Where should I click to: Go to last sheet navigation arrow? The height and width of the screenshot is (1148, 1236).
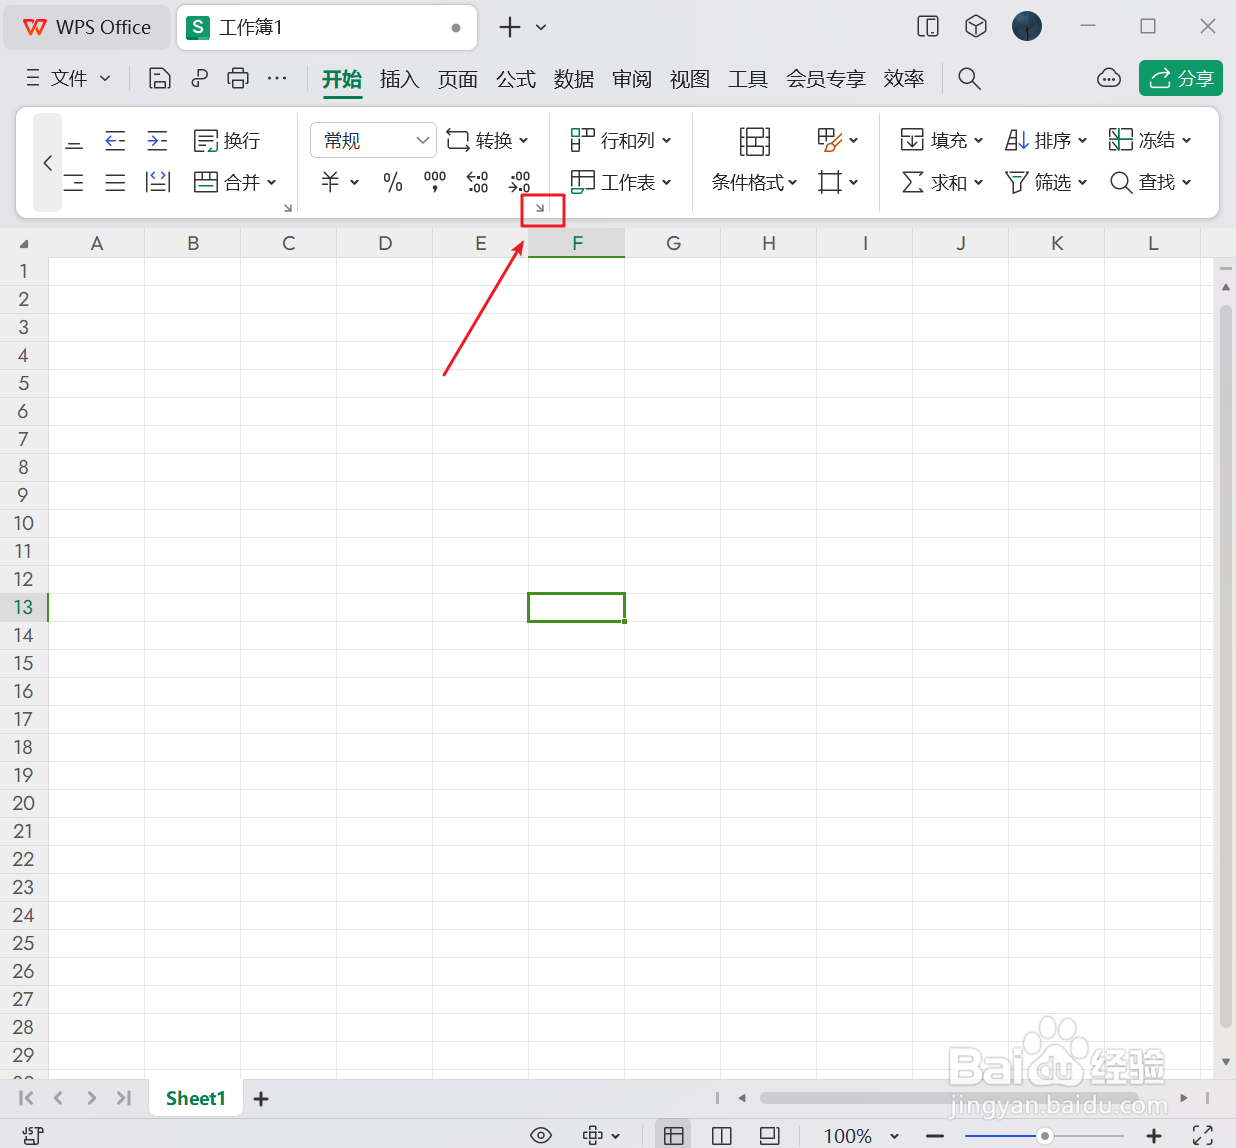(124, 1098)
